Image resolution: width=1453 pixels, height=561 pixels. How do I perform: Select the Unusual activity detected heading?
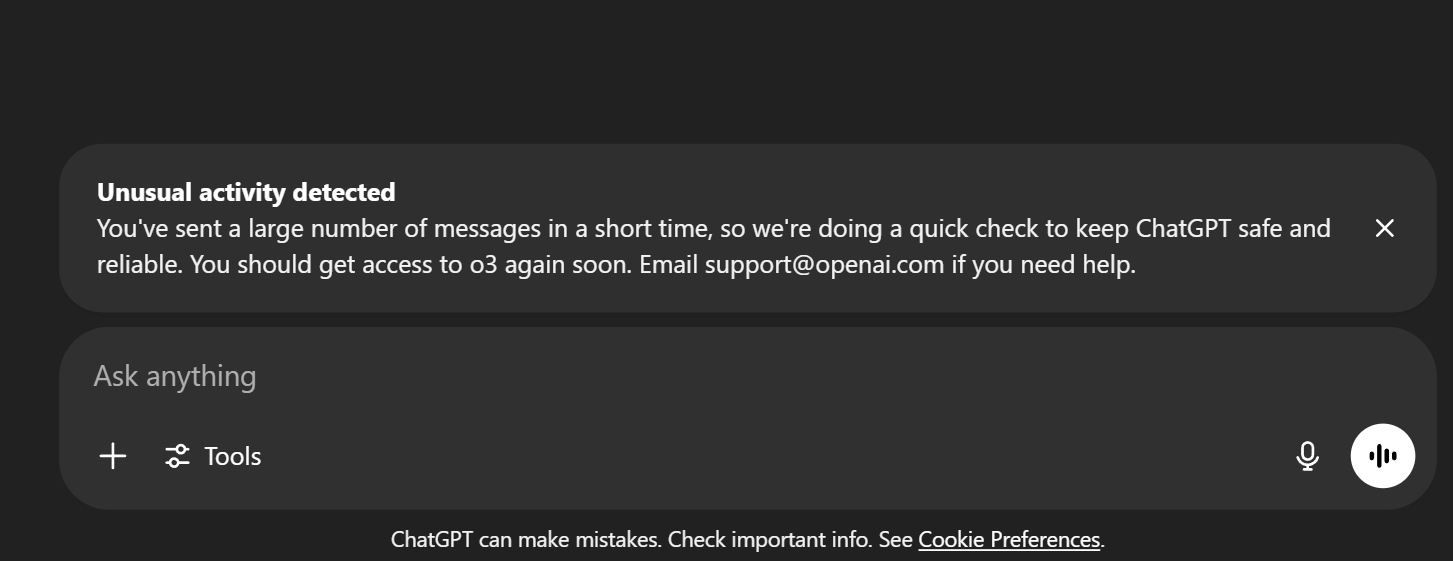pyautogui.click(x=246, y=192)
